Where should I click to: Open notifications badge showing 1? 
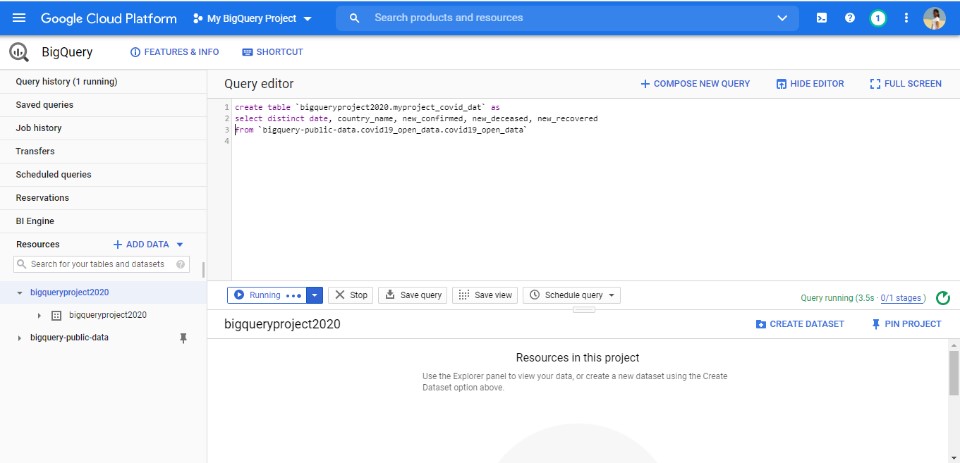pyautogui.click(x=878, y=18)
